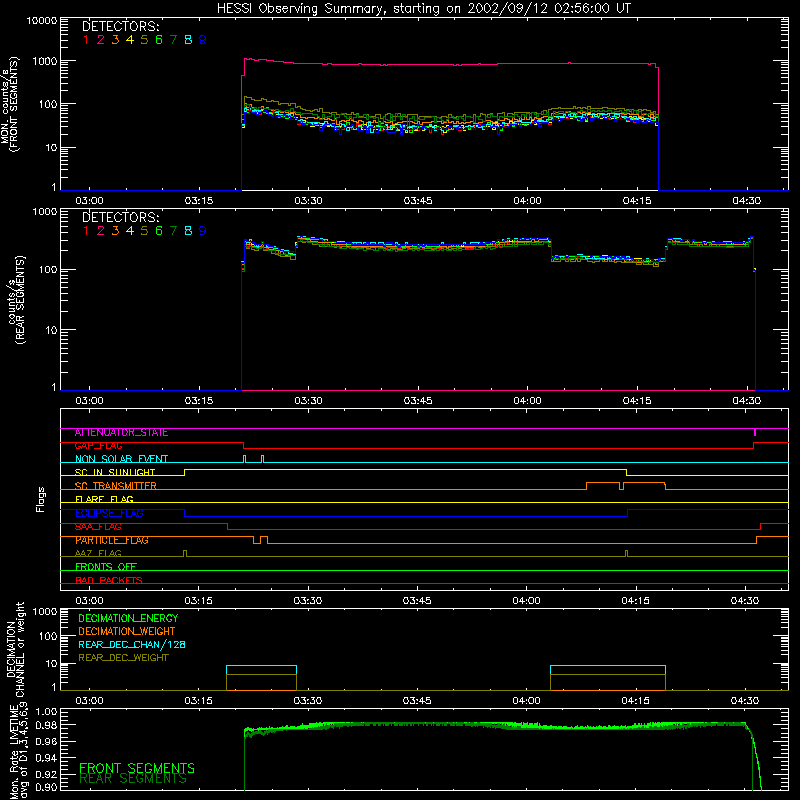The width and height of the screenshot is (800, 800).
Task: Select detector 9 in the front segments legend
Action: (x=203, y=40)
